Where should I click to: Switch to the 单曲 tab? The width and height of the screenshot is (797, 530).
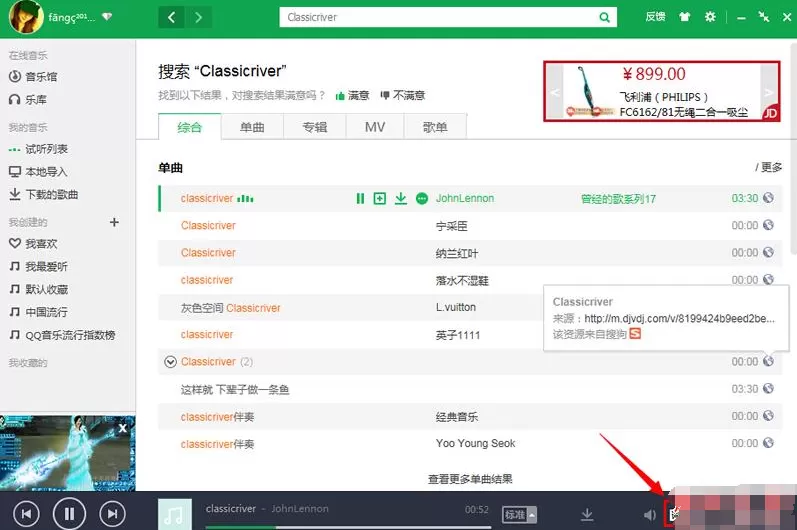click(252, 127)
